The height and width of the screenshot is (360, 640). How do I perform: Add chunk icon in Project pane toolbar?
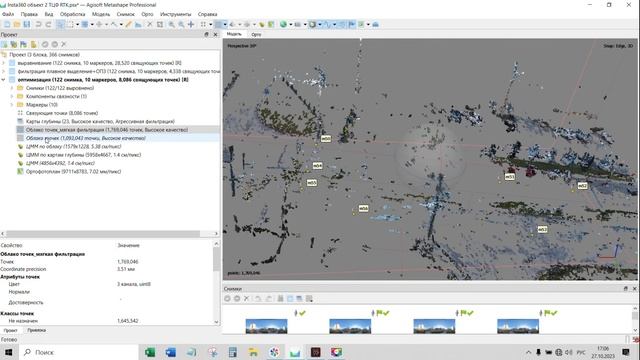[4, 44]
